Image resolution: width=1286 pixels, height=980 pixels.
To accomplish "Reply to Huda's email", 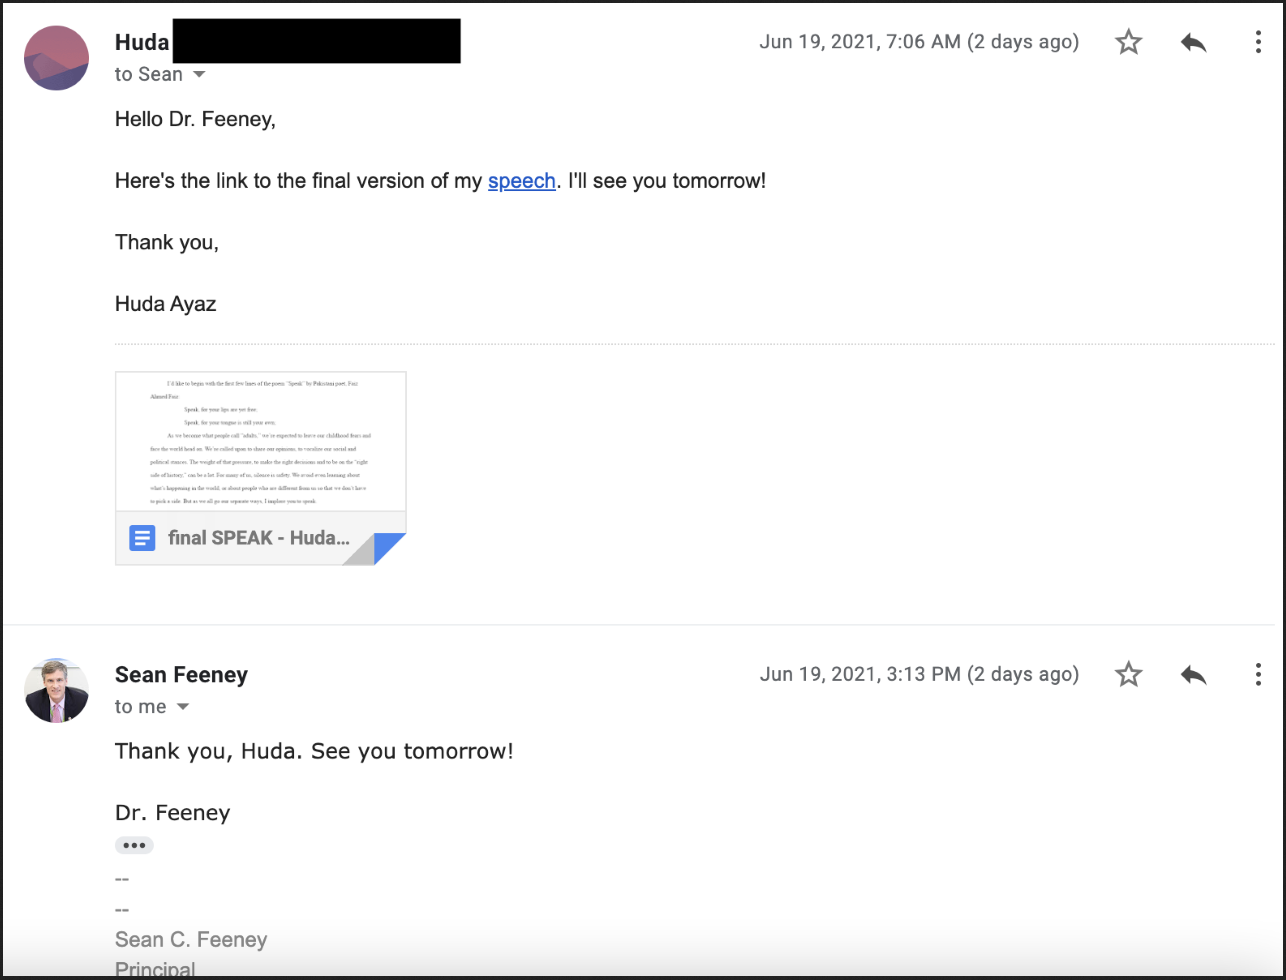I will 1193,42.
